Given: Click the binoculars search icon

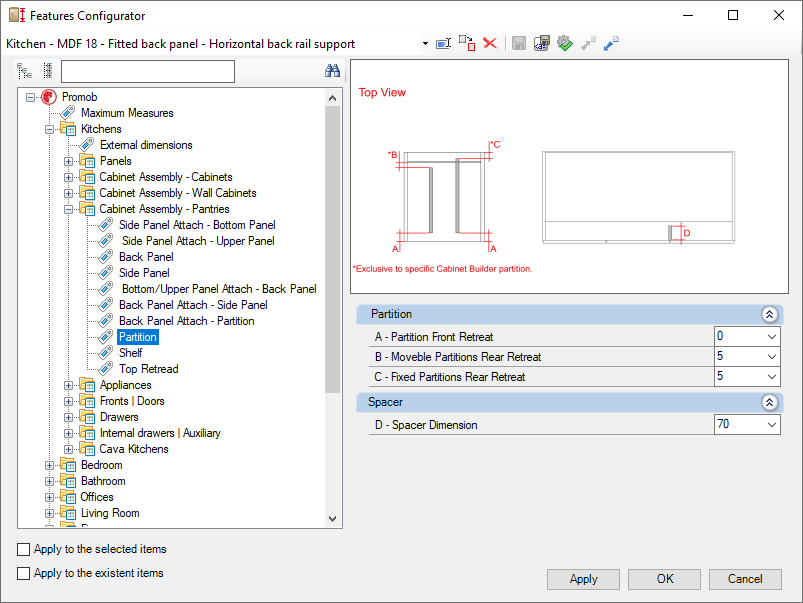Looking at the screenshot, I should (x=332, y=71).
